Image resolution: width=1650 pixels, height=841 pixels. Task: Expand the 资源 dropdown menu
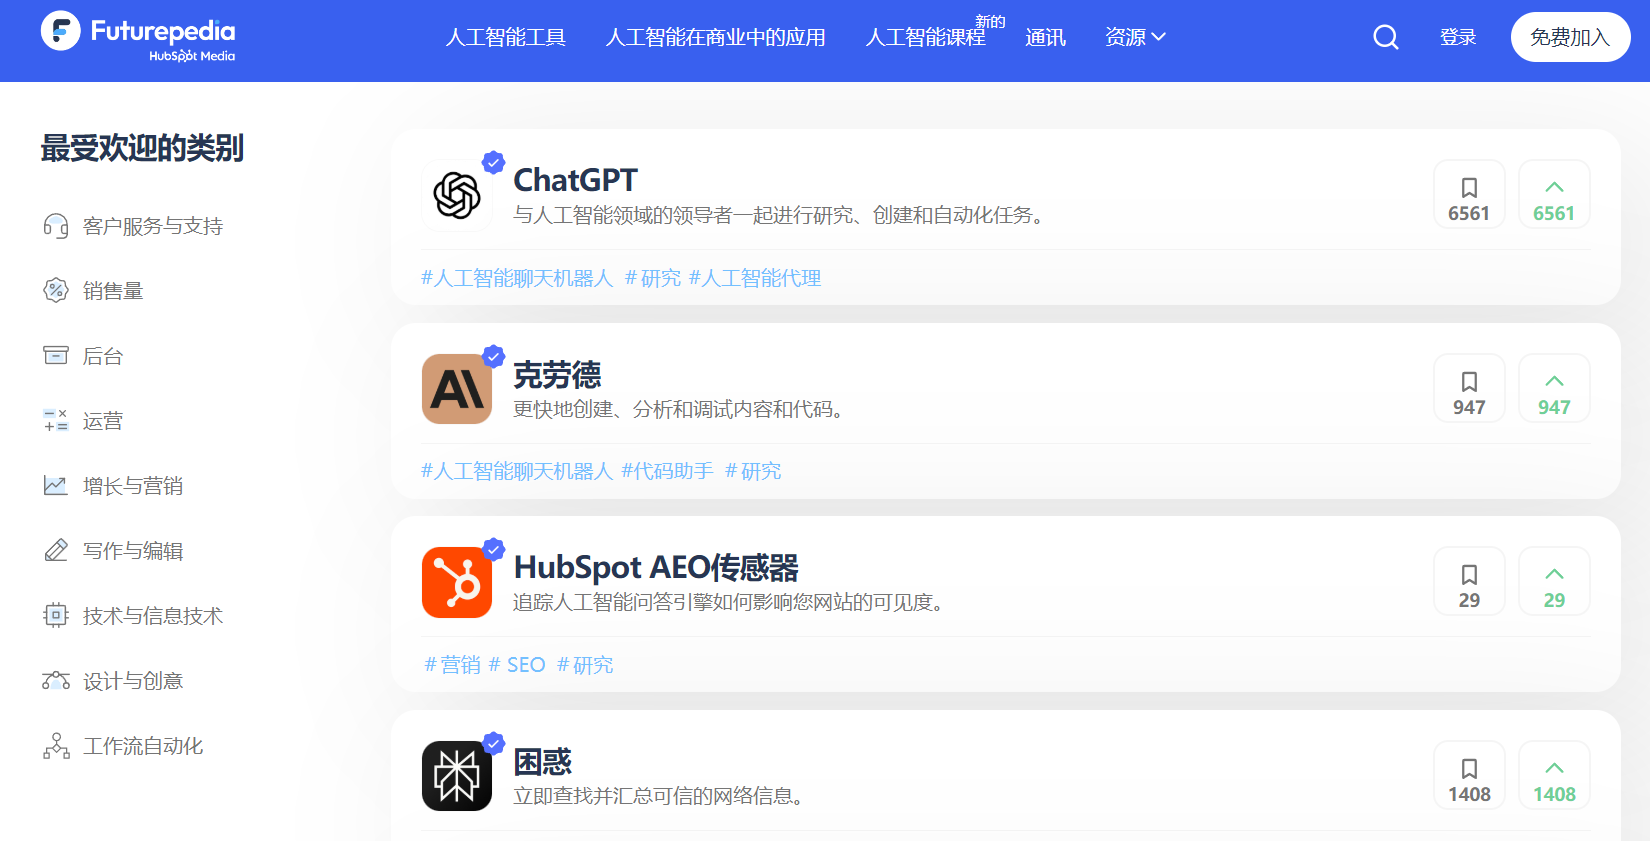click(x=1135, y=37)
